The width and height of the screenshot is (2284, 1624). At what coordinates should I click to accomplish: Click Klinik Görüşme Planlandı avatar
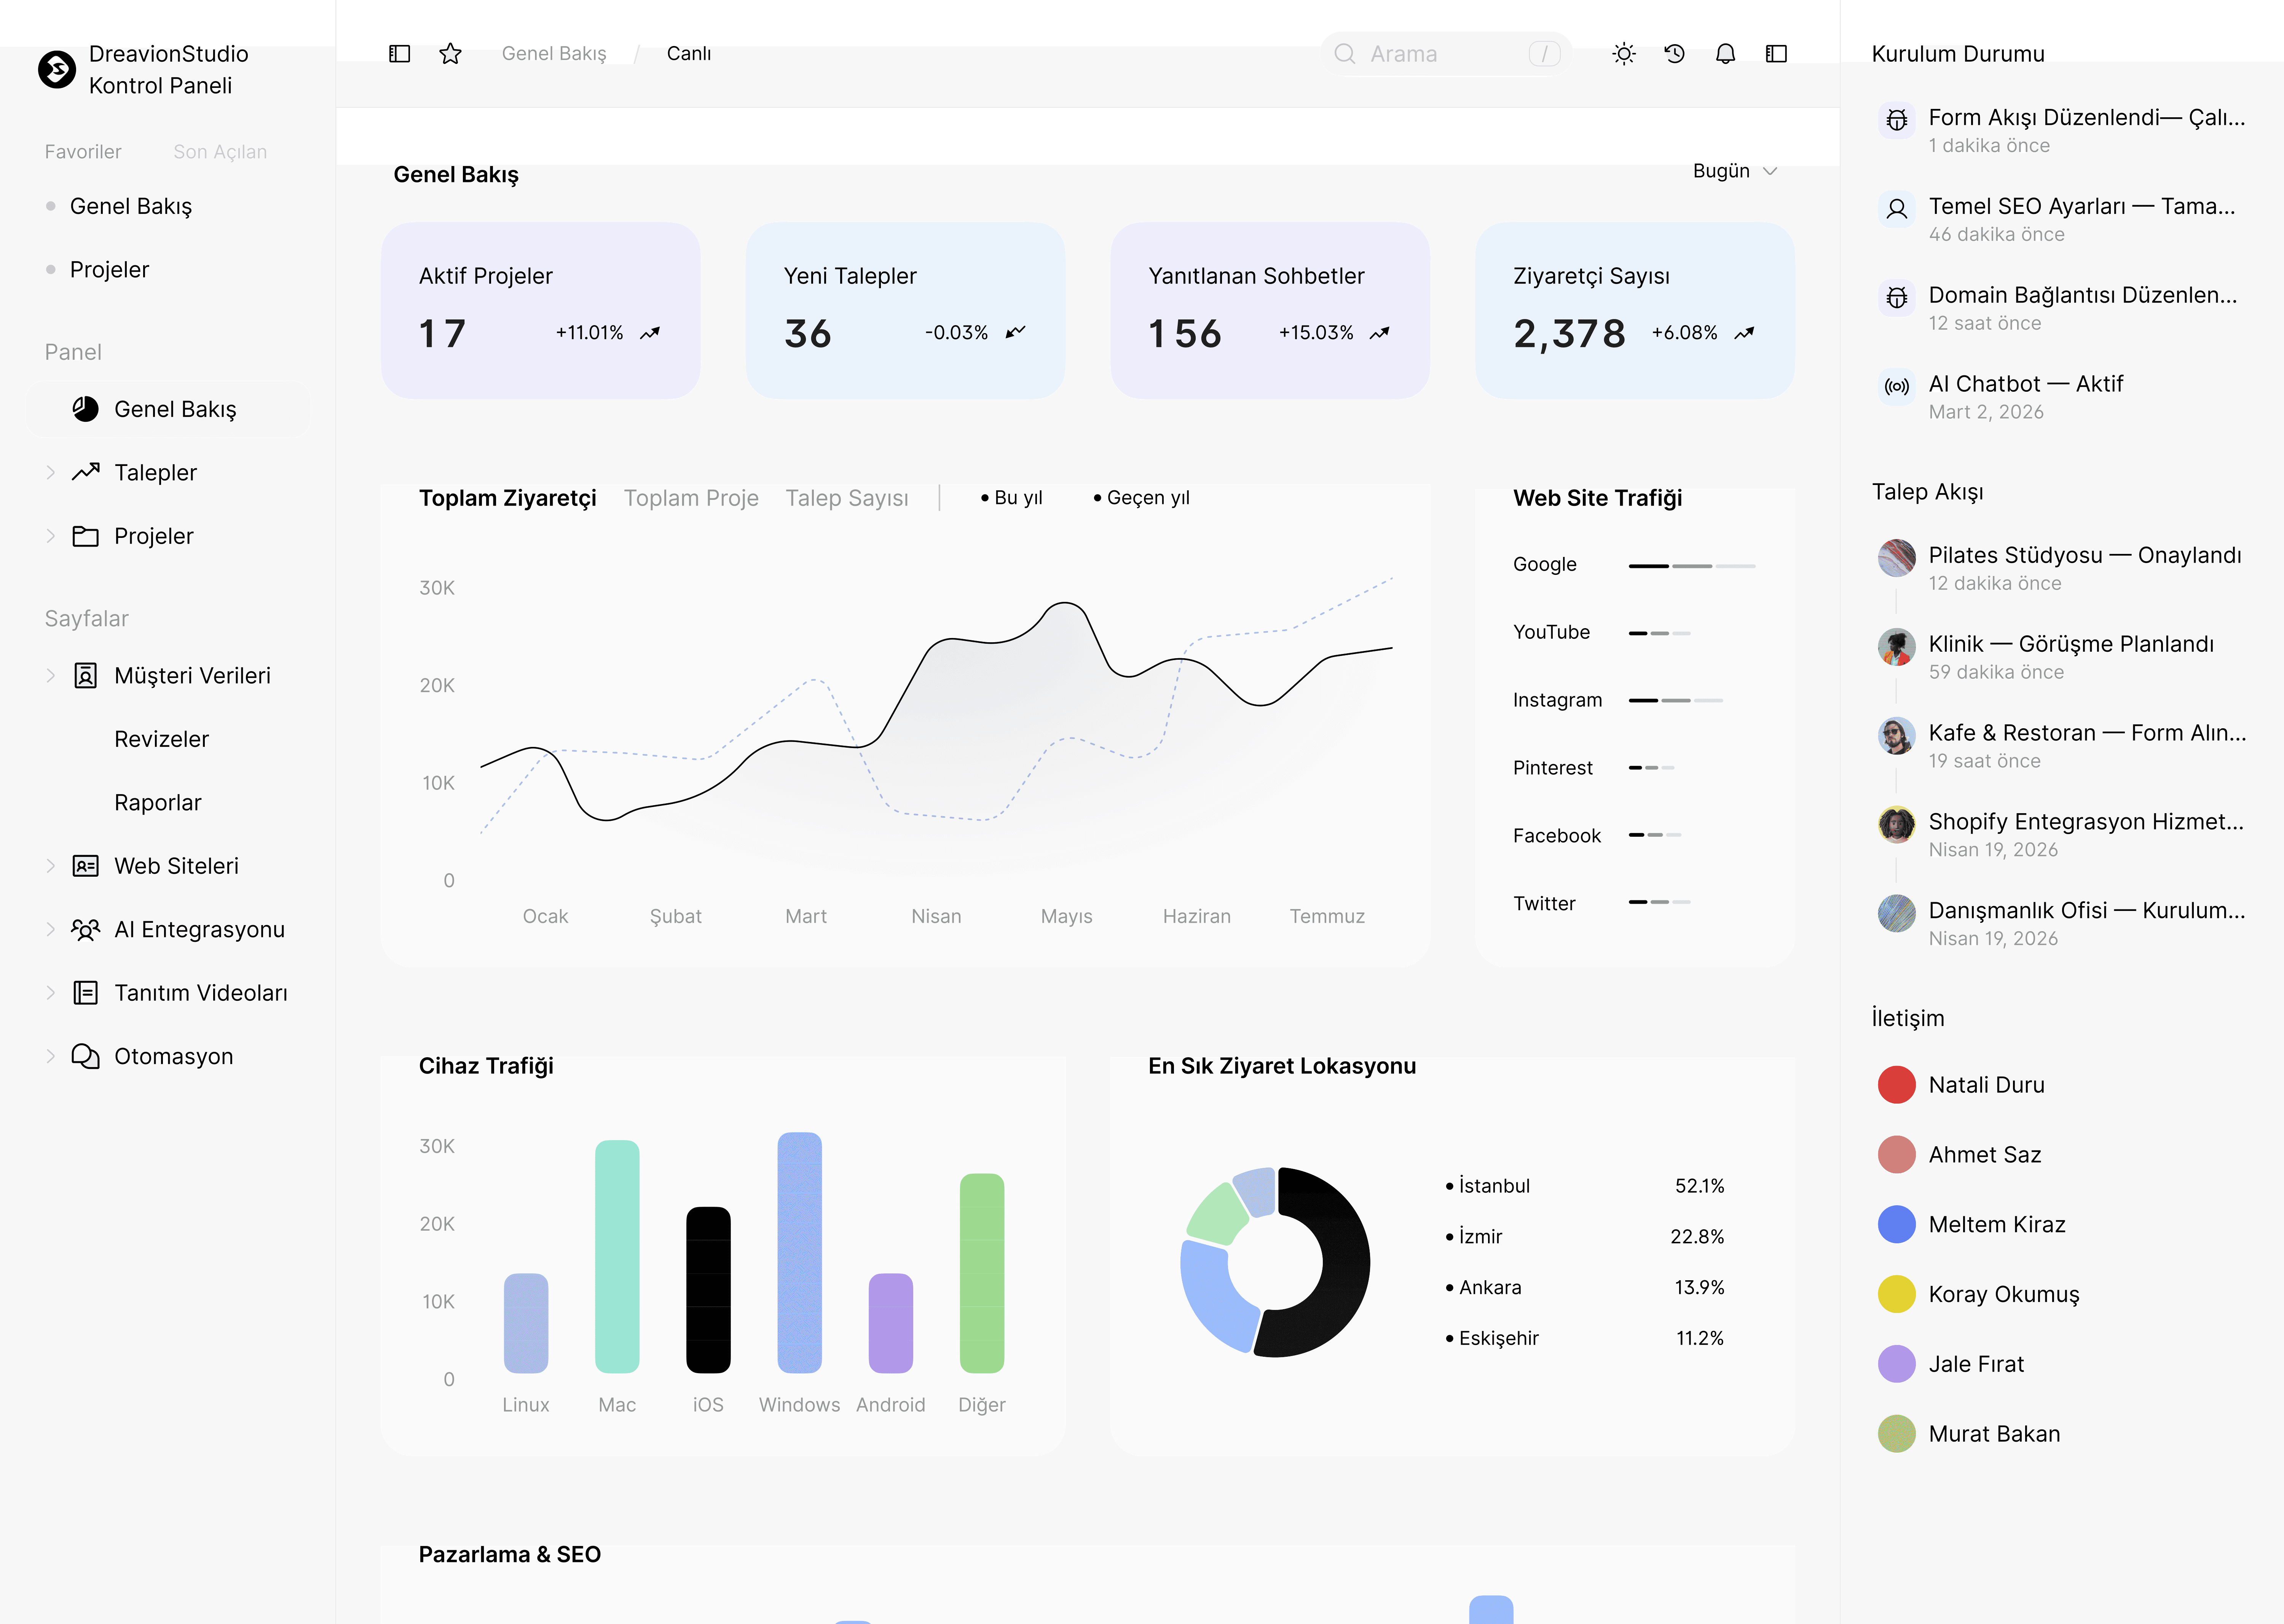tap(1897, 647)
